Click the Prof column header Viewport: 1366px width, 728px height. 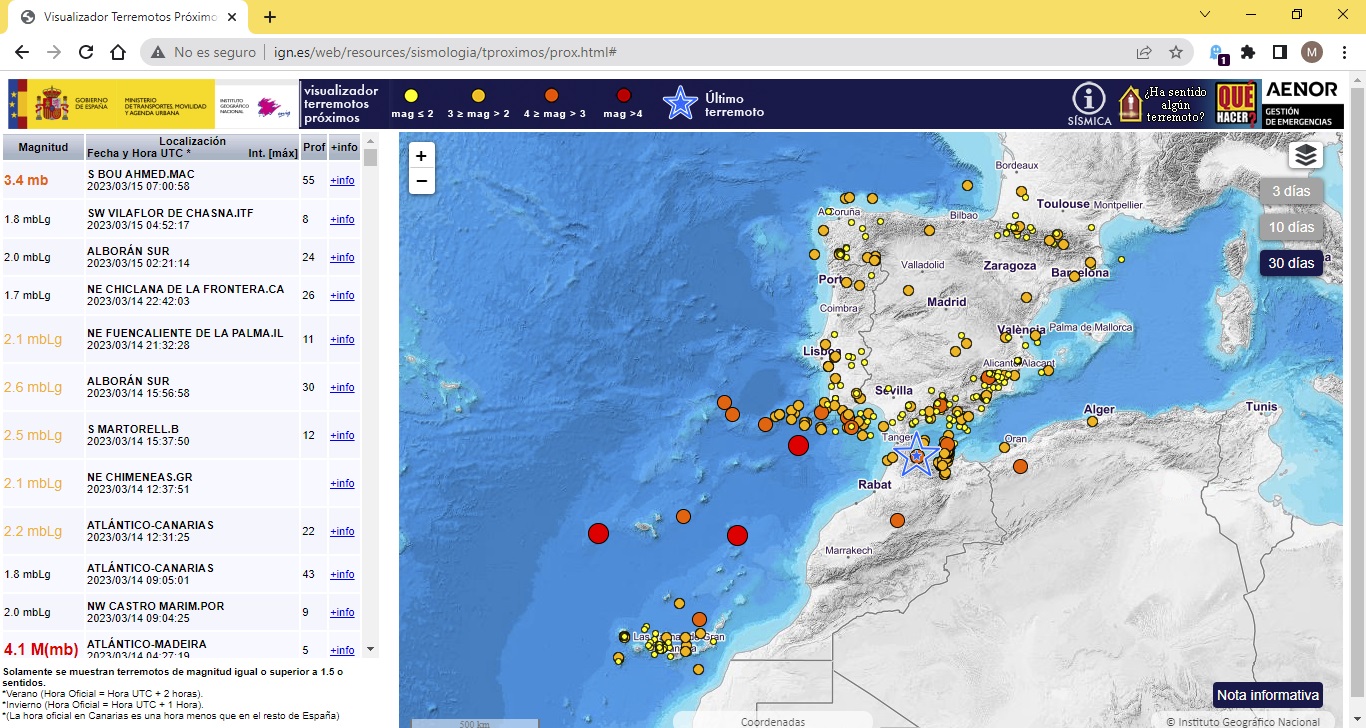click(314, 147)
